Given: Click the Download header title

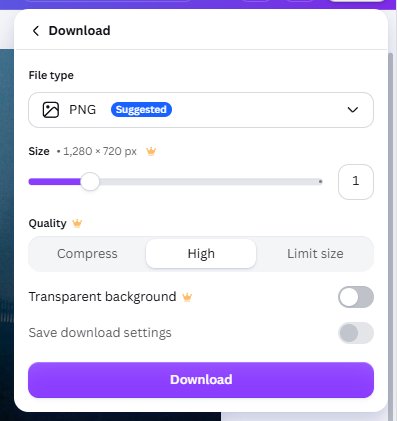Looking at the screenshot, I should point(79,31).
